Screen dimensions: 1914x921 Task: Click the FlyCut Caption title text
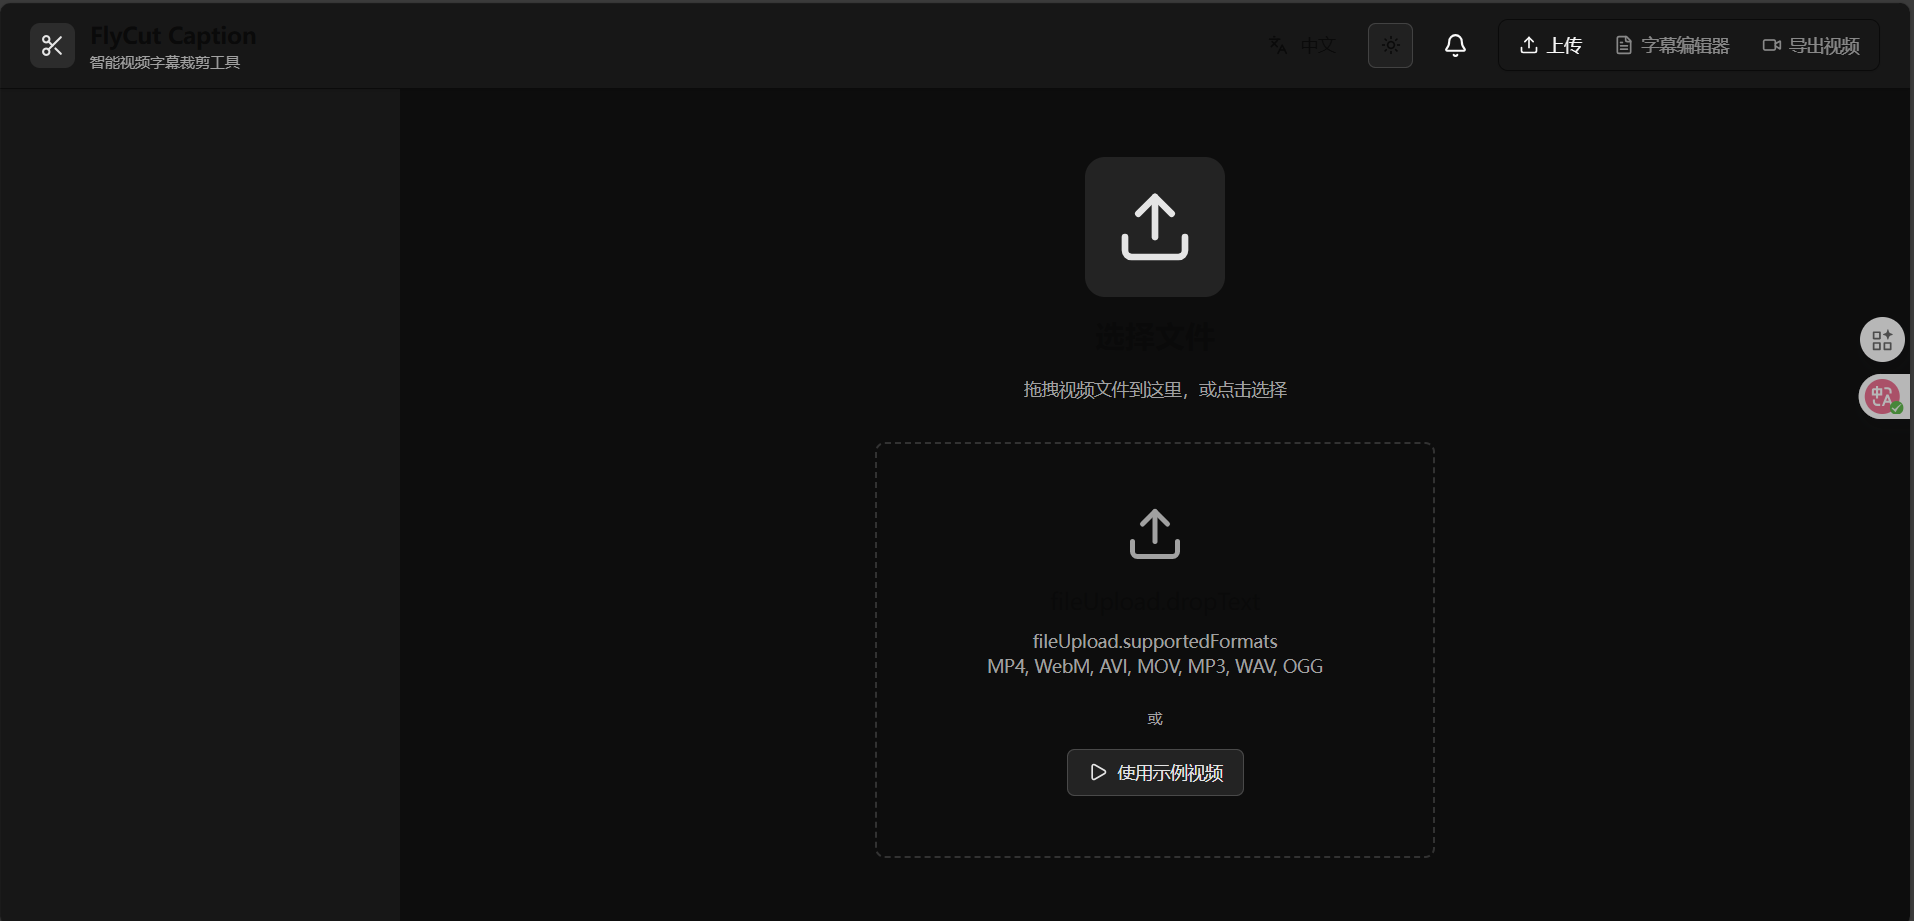173,36
